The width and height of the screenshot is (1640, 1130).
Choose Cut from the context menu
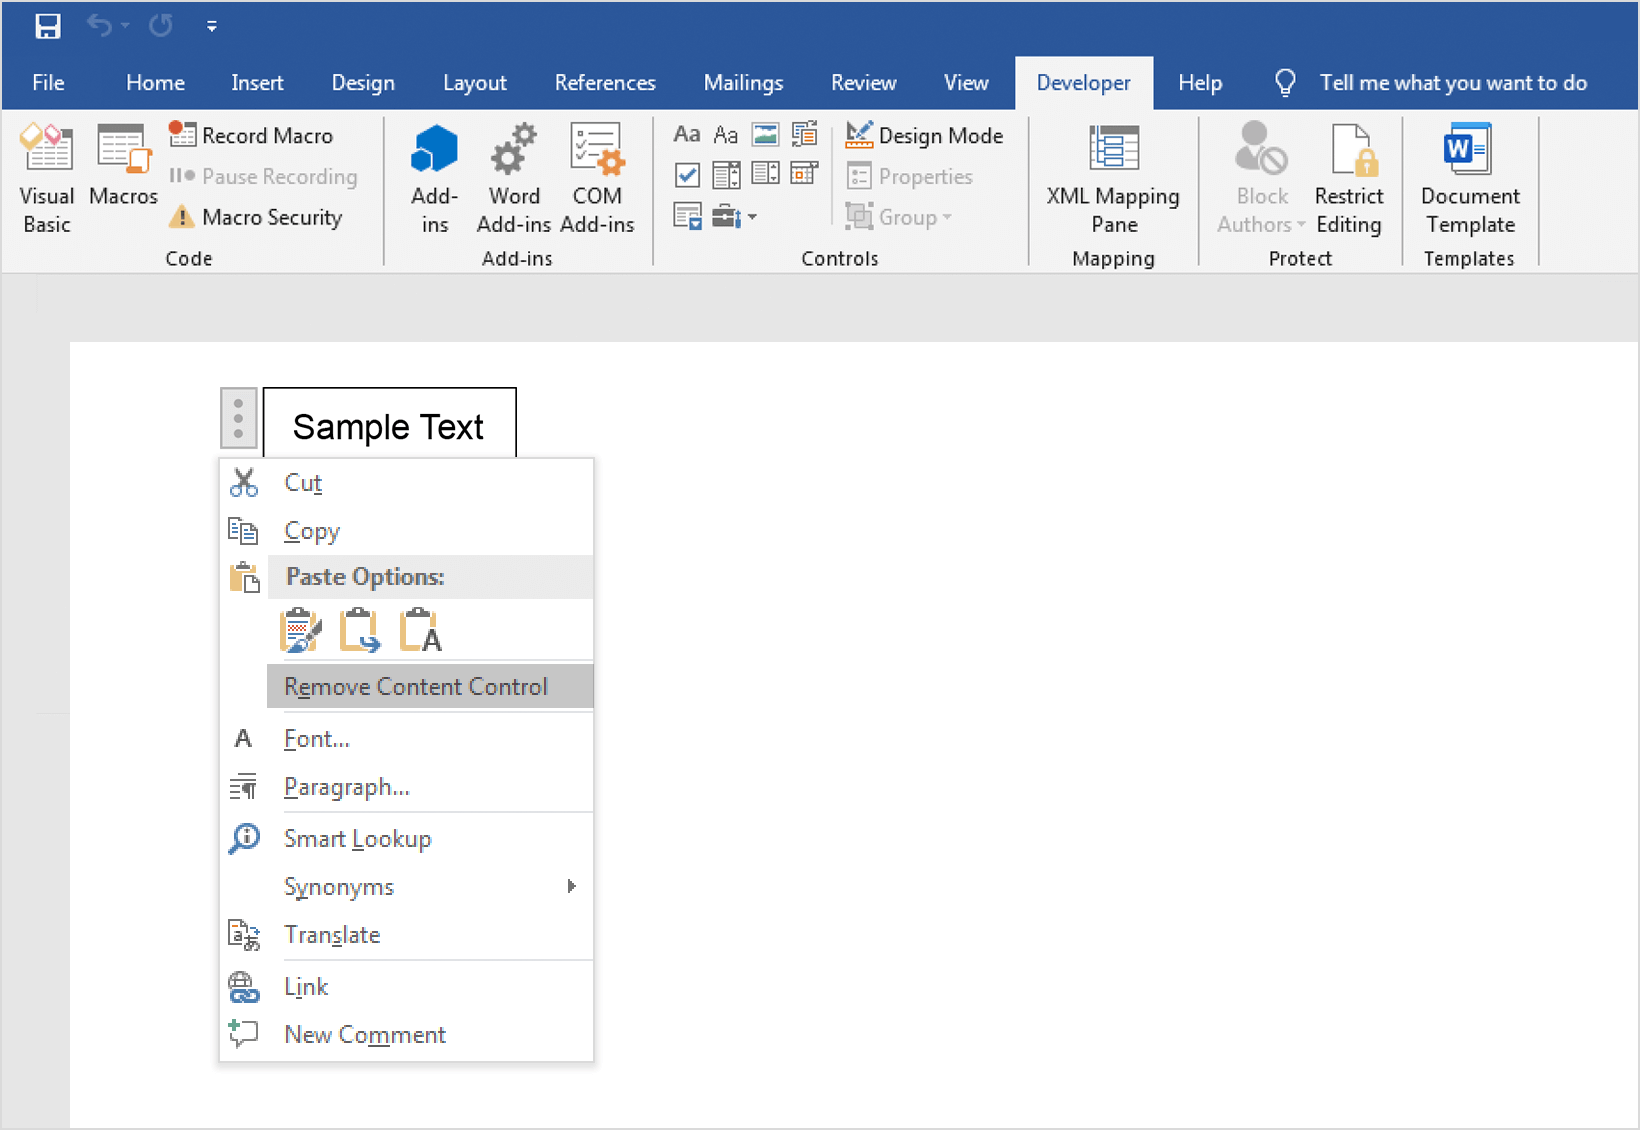(x=406, y=483)
